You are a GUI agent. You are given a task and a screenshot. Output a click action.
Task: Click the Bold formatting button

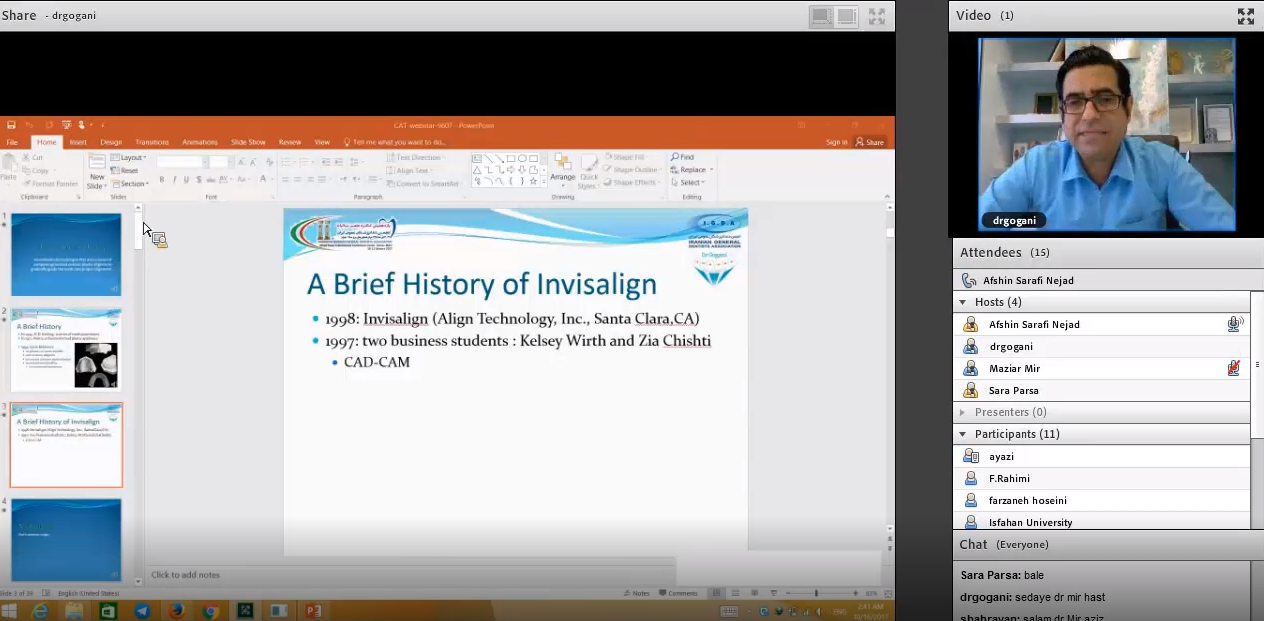point(161,180)
